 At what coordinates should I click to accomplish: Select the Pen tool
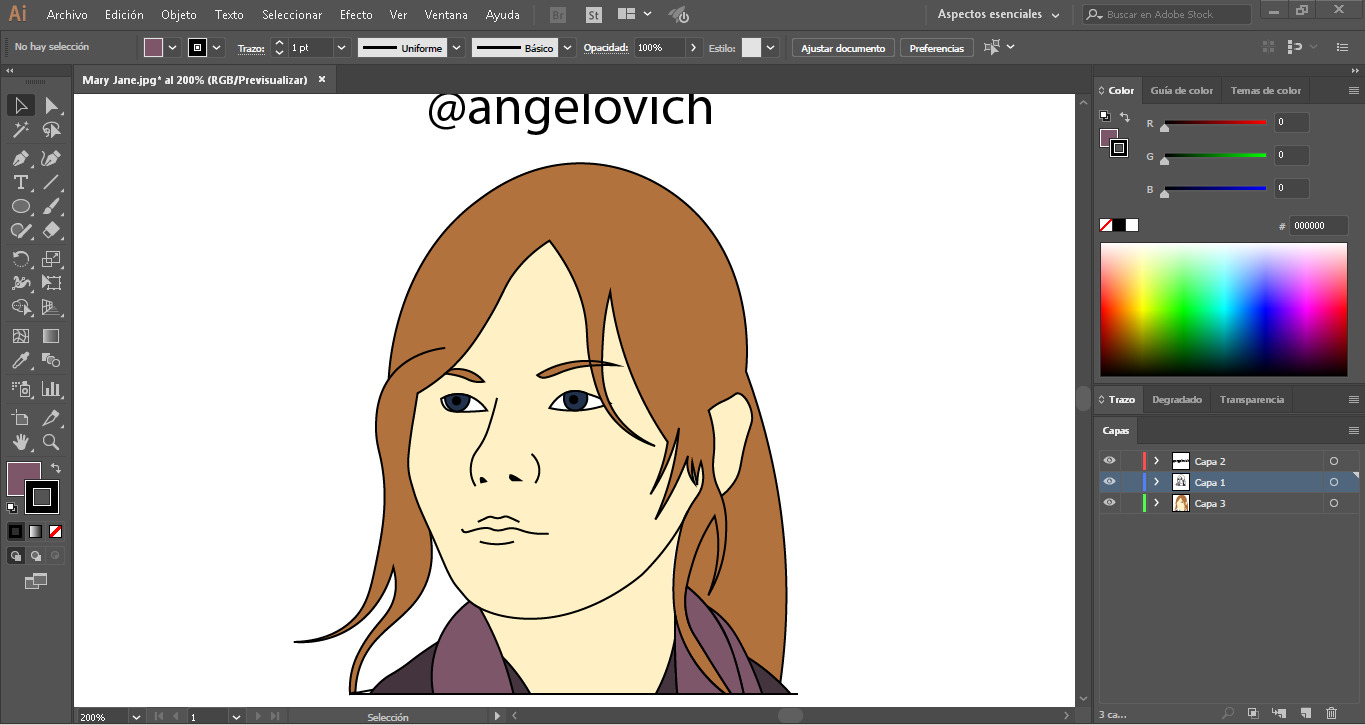coord(20,158)
